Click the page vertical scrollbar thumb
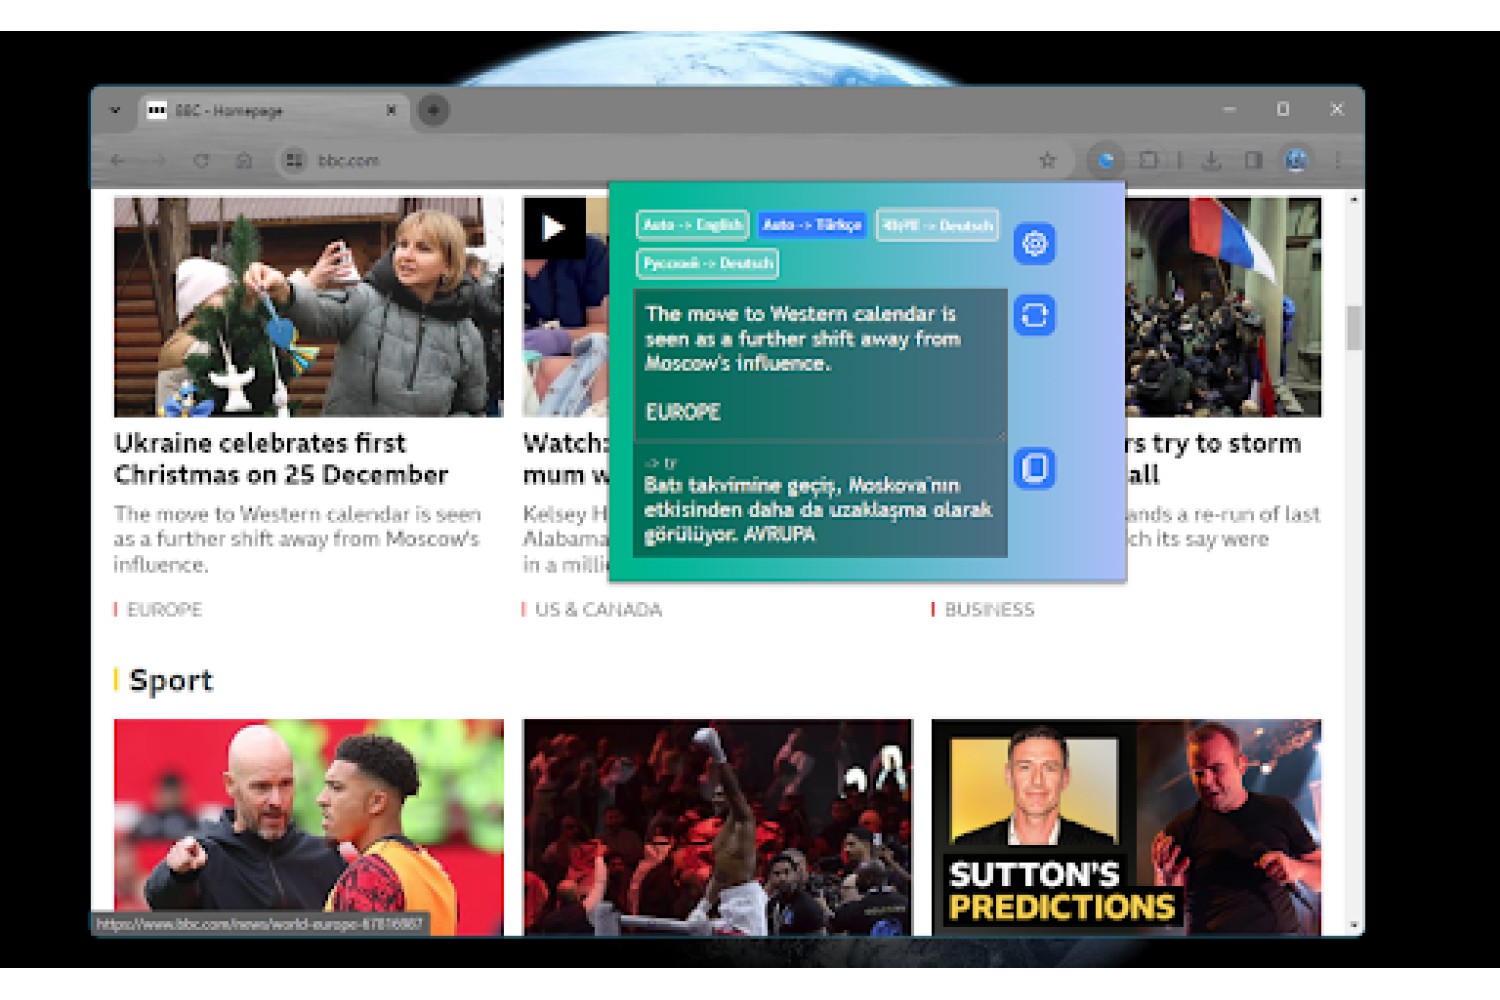The image size is (1500, 1000). pos(1354,328)
